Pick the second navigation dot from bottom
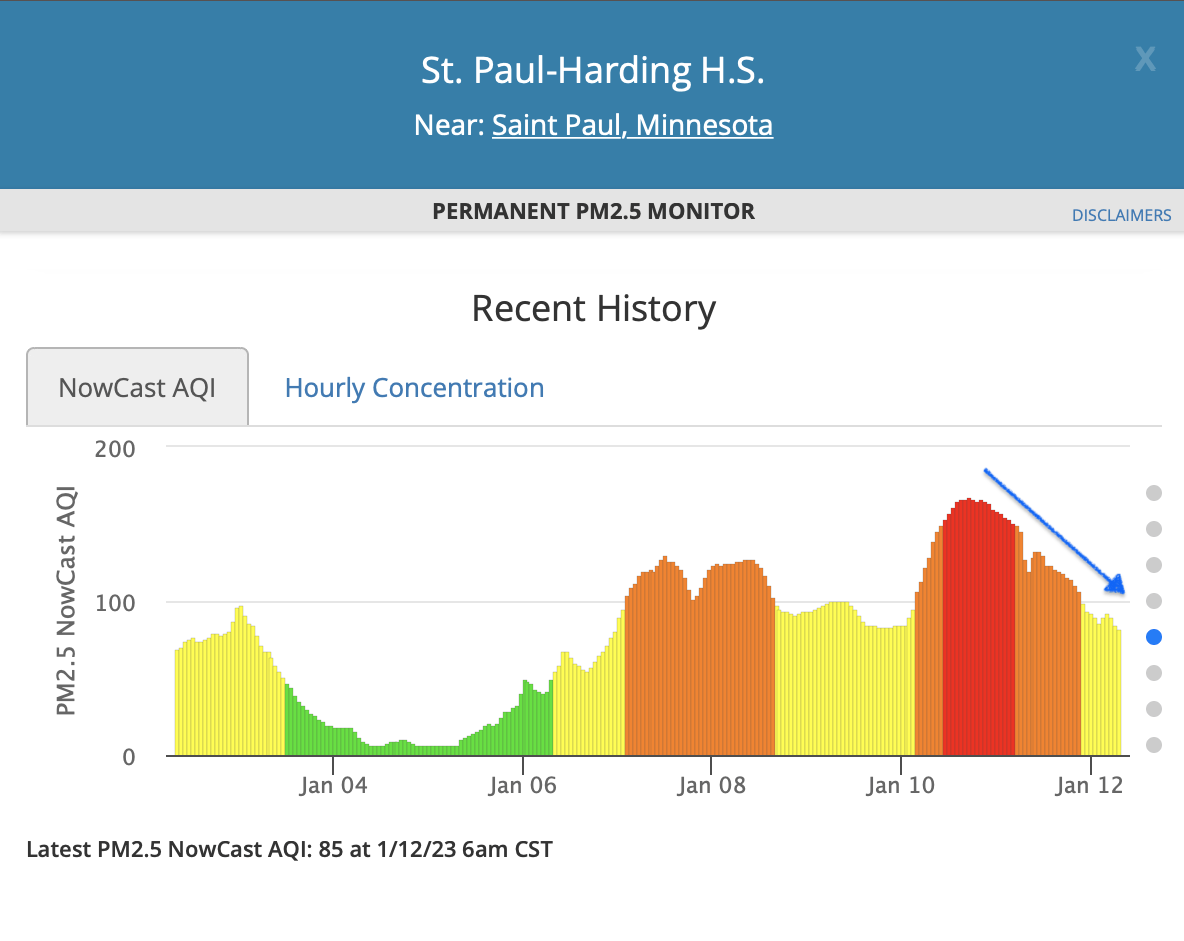Image resolution: width=1184 pixels, height=941 pixels. click(x=1154, y=709)
